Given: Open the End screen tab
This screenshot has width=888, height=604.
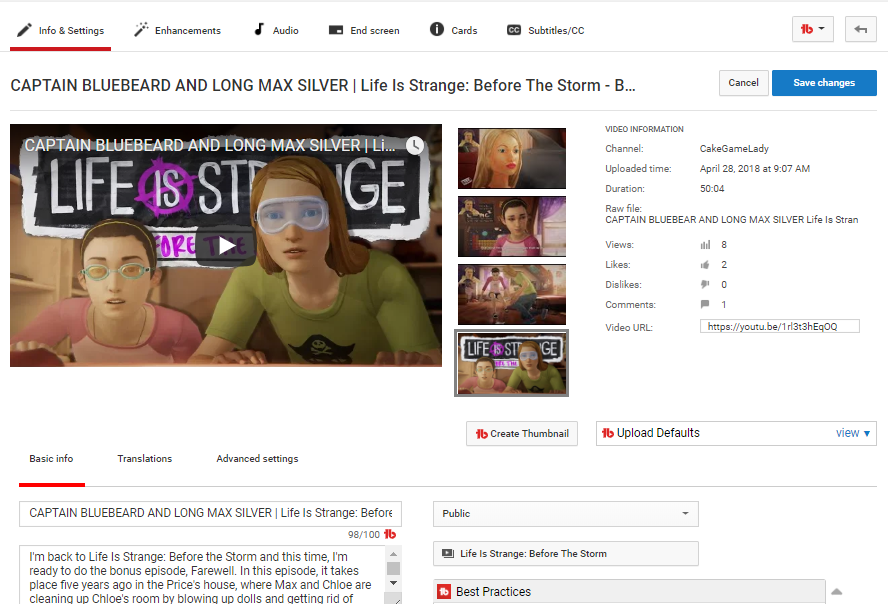Looking at the screenshot, I should coord(364,31).
